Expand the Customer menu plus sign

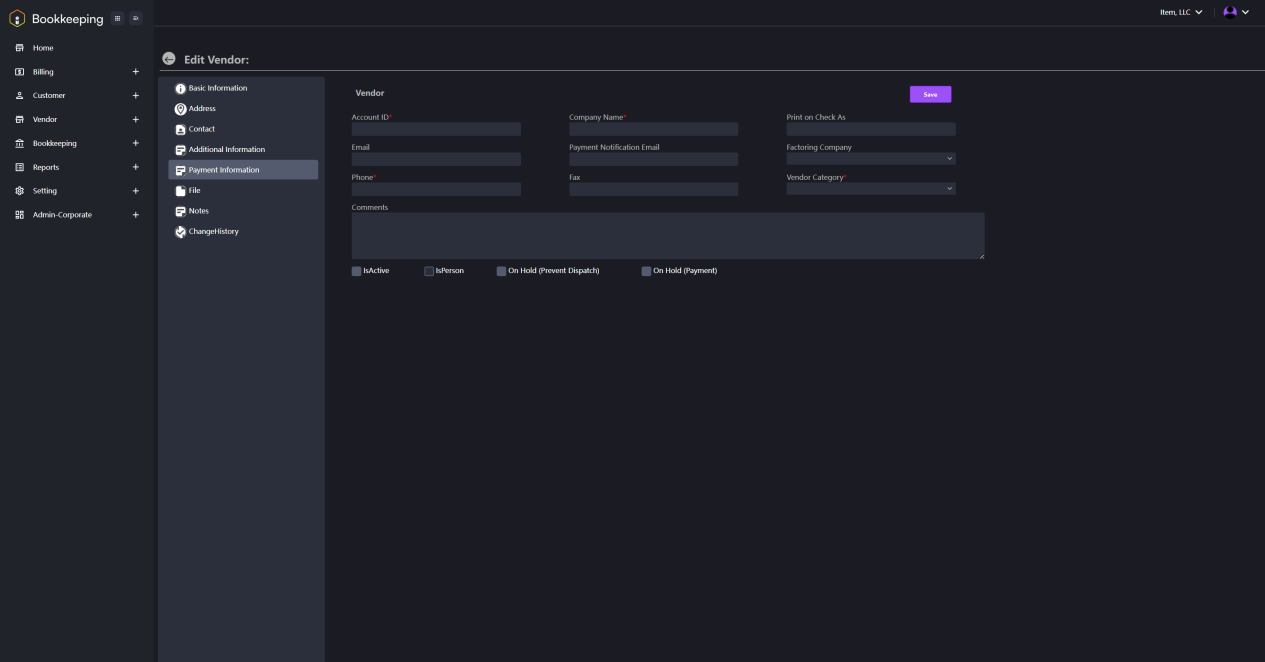(x=136, y=96)
